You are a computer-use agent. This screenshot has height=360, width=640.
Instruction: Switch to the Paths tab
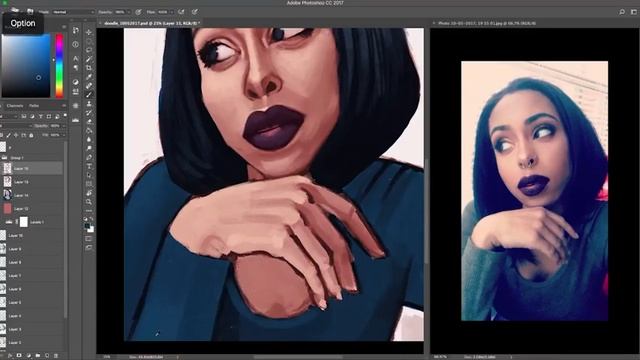[34, 106]
